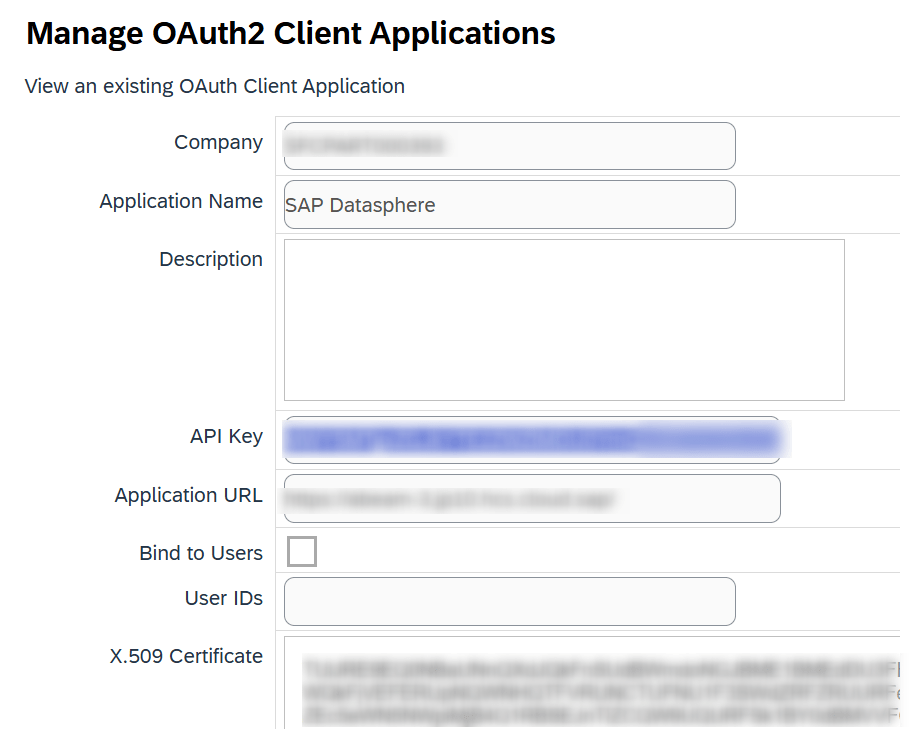Click the "Description" label text

point(211,259)
